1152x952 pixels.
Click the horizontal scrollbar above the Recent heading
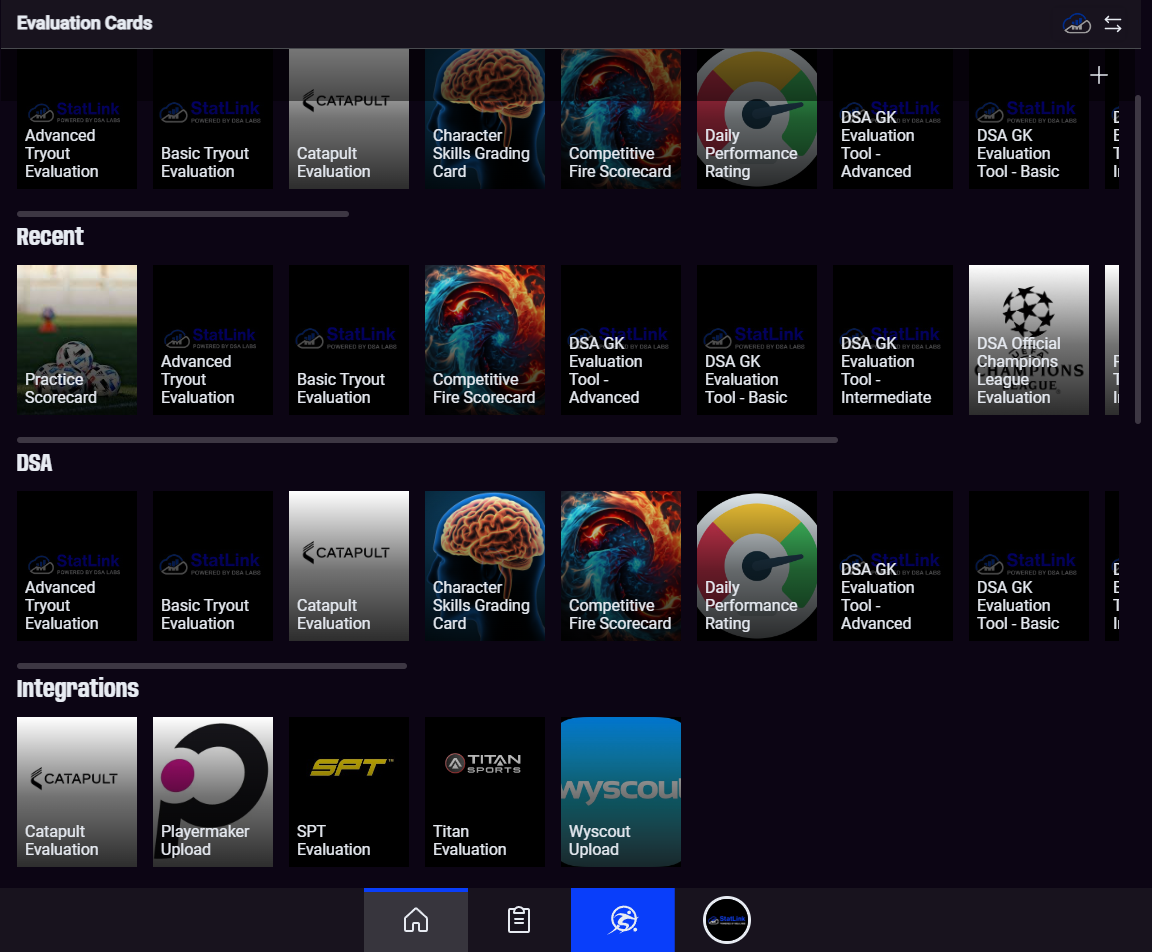[x=183, y=214]
